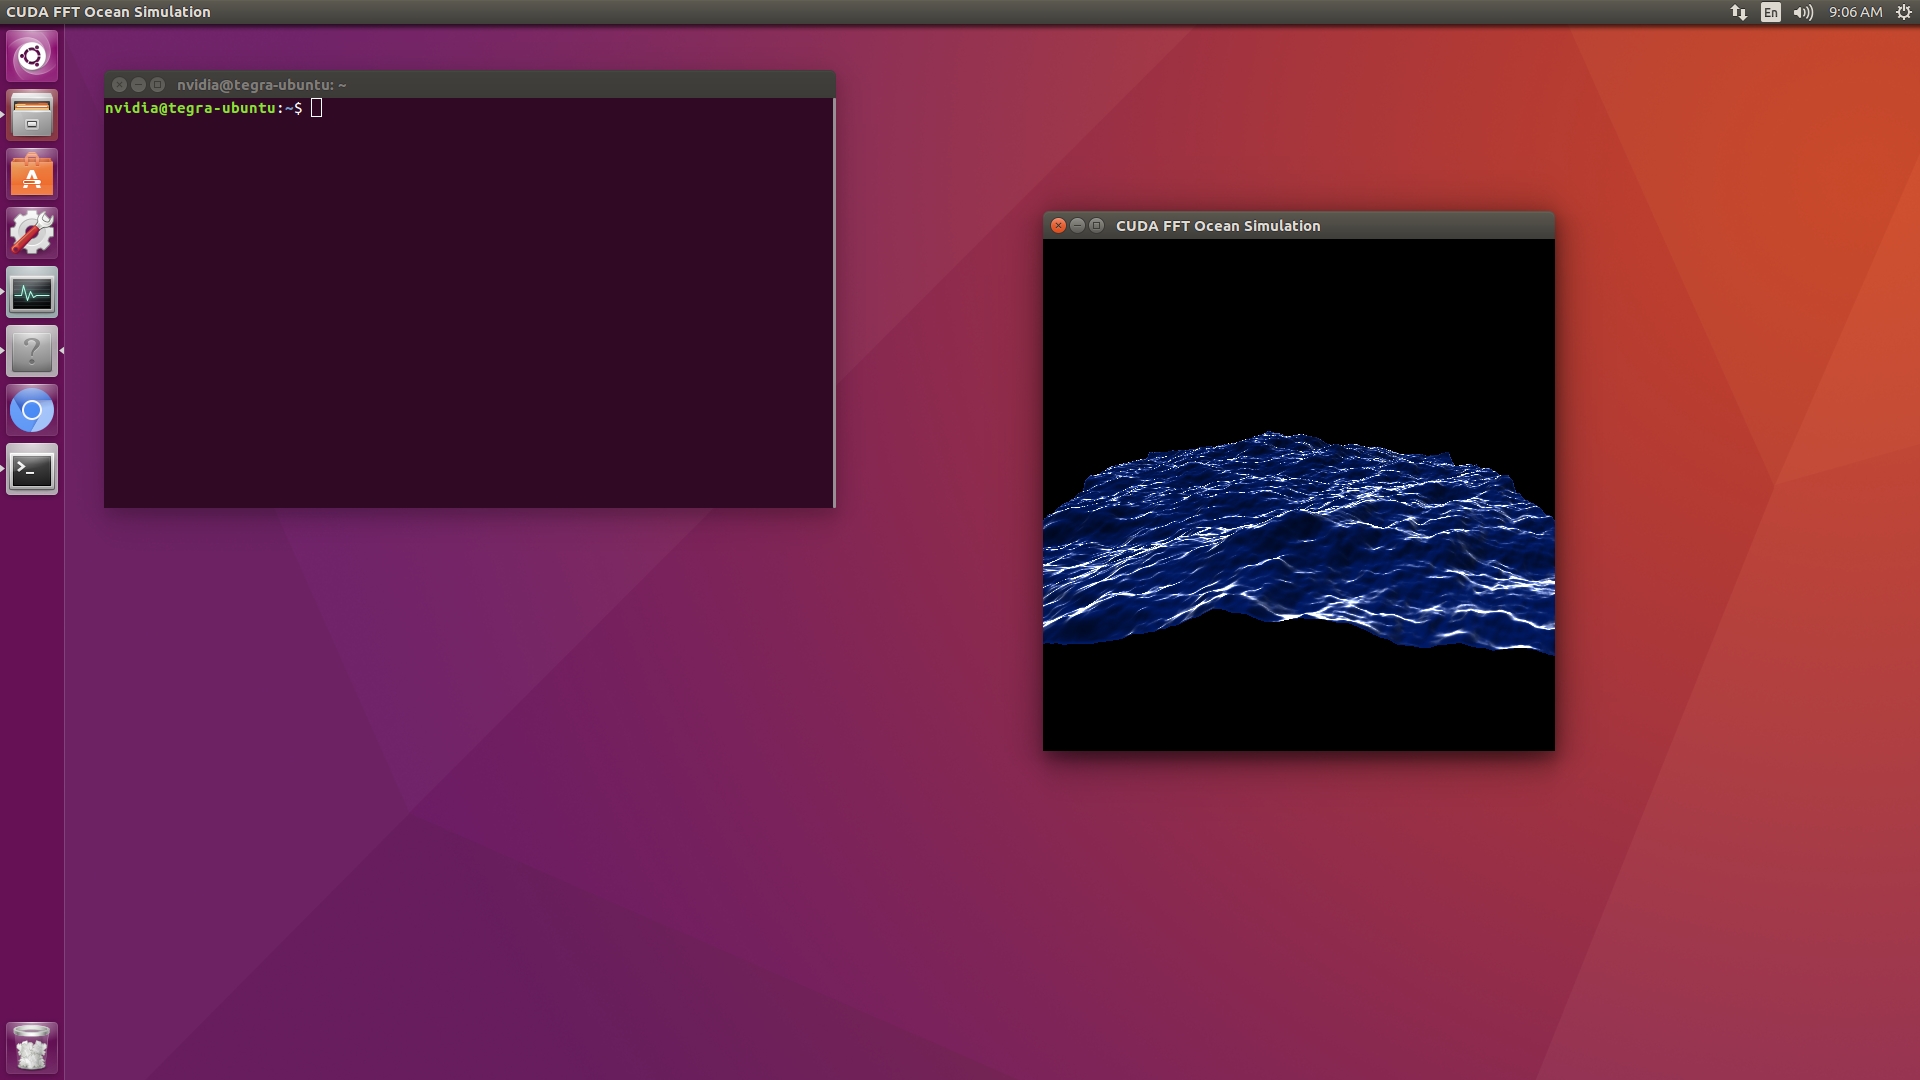Open the Files manager from the dock
This screenshot has width=1920, height=1080.
(32, 115)
